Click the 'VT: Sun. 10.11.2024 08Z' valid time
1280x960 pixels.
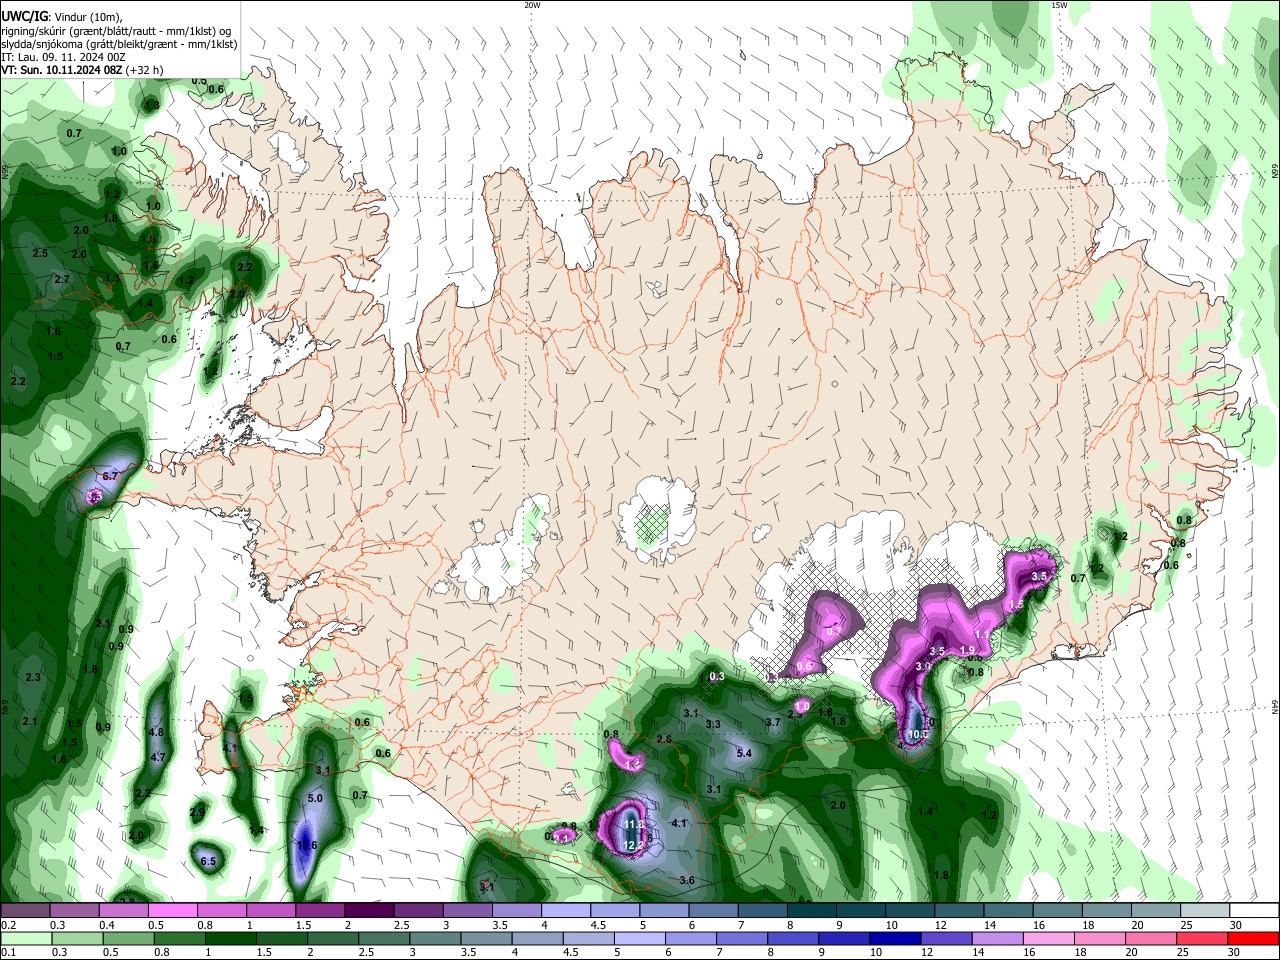click(61, 71)
